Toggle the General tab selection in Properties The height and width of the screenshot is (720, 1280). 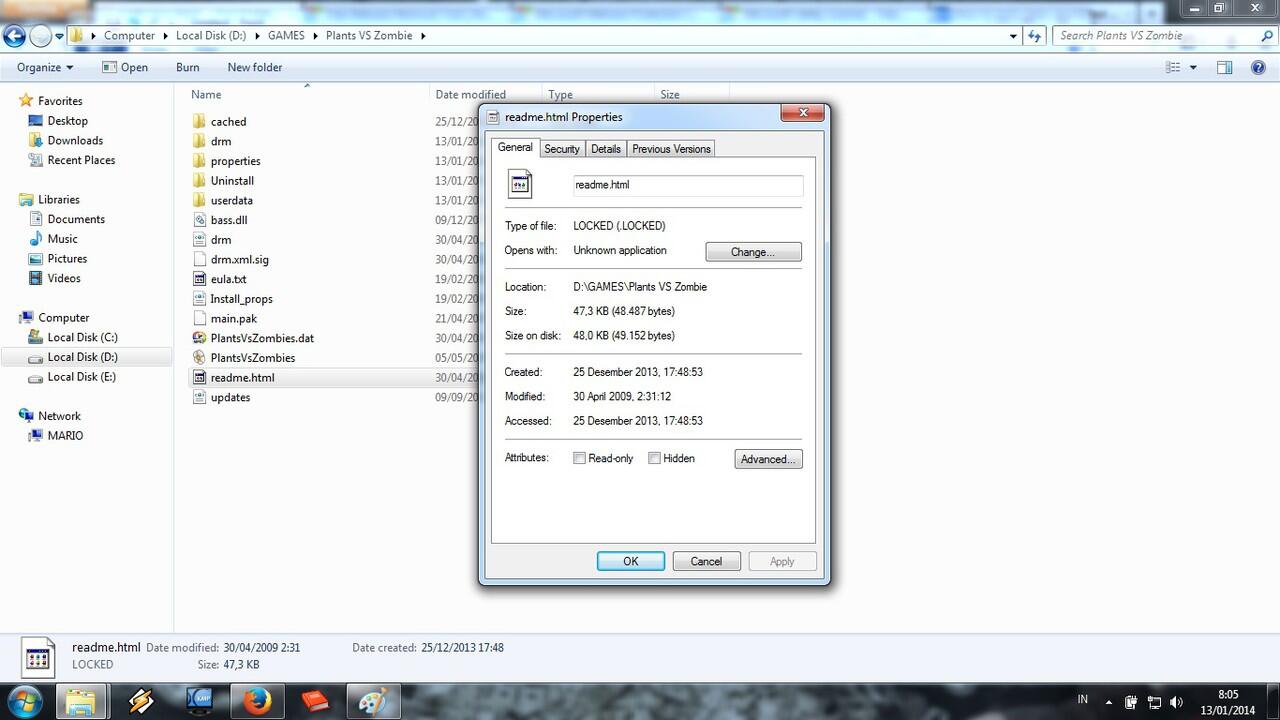[515, 147]
